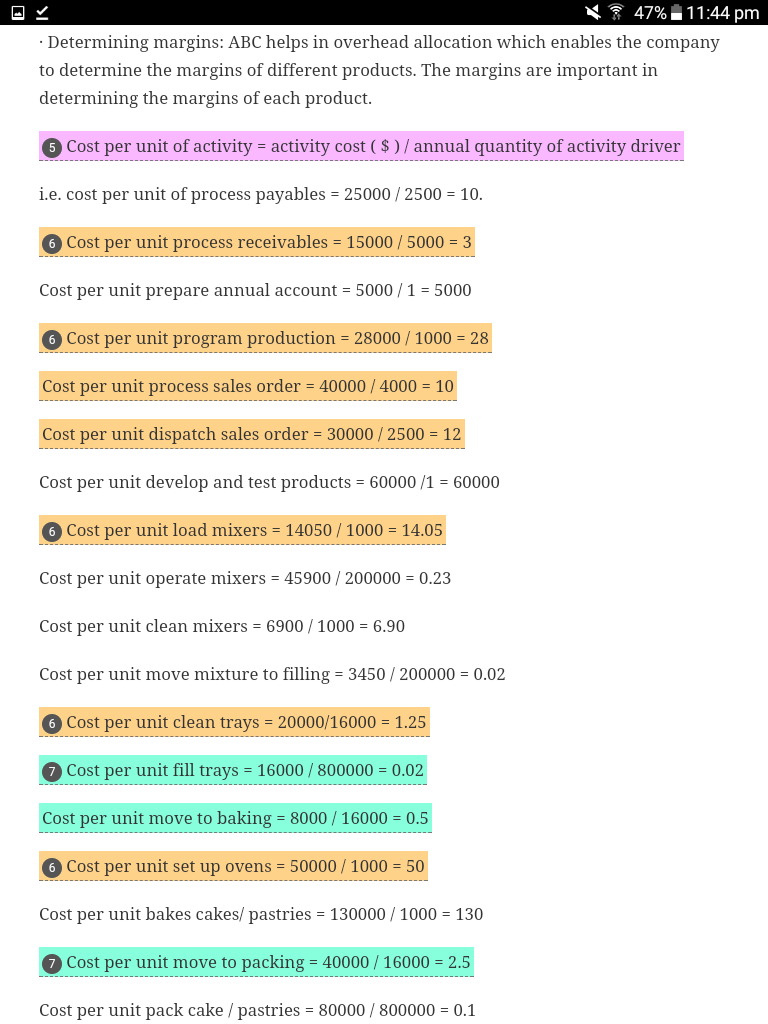Tap the bakes cakes/pastries calculation line
The width and height of the screenshot is (768, 1024).
(261, 914)
